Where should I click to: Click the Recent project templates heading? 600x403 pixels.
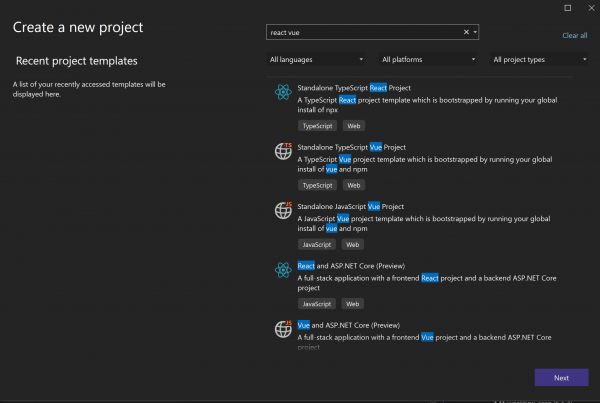(77, 61)
